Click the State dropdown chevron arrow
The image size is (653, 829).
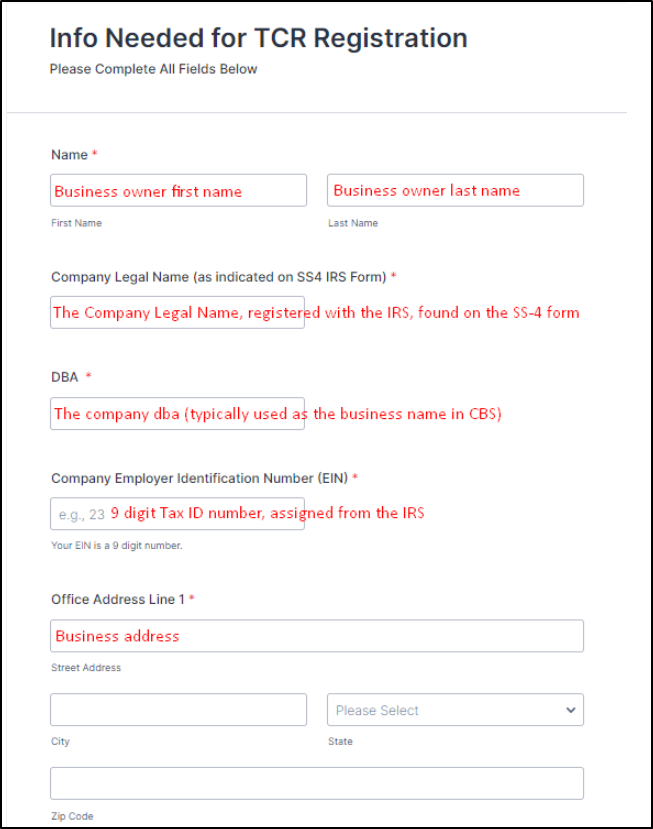pyautogui.click(x=571, y=710)
